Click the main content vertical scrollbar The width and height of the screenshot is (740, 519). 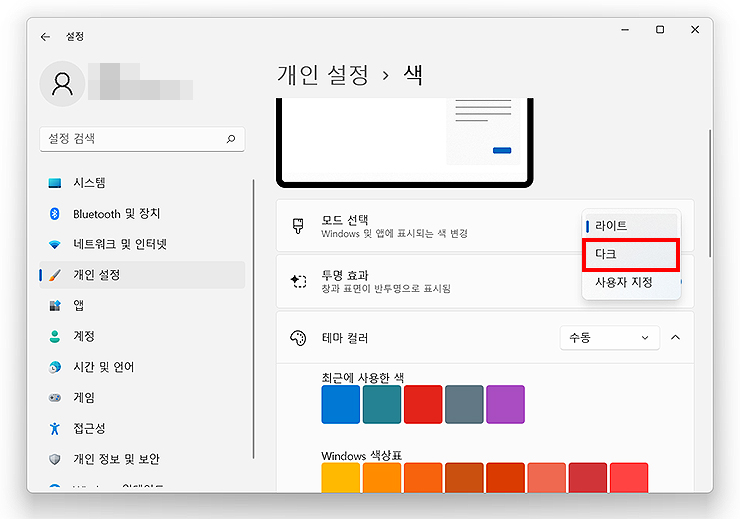[710, 193]
